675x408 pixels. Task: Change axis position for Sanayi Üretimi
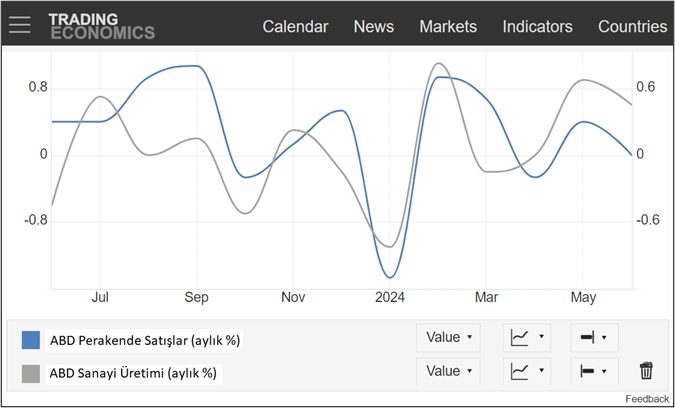tap(594, 371)
